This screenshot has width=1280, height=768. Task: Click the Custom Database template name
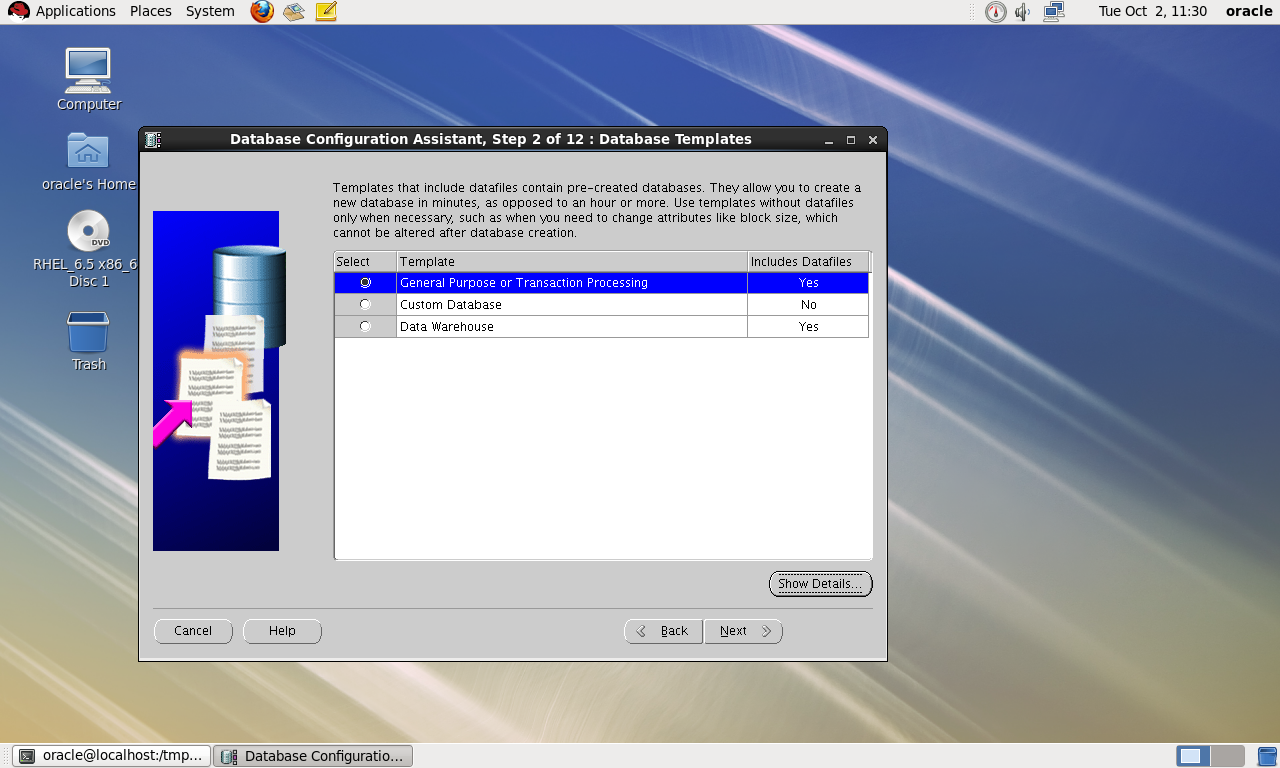451,305
